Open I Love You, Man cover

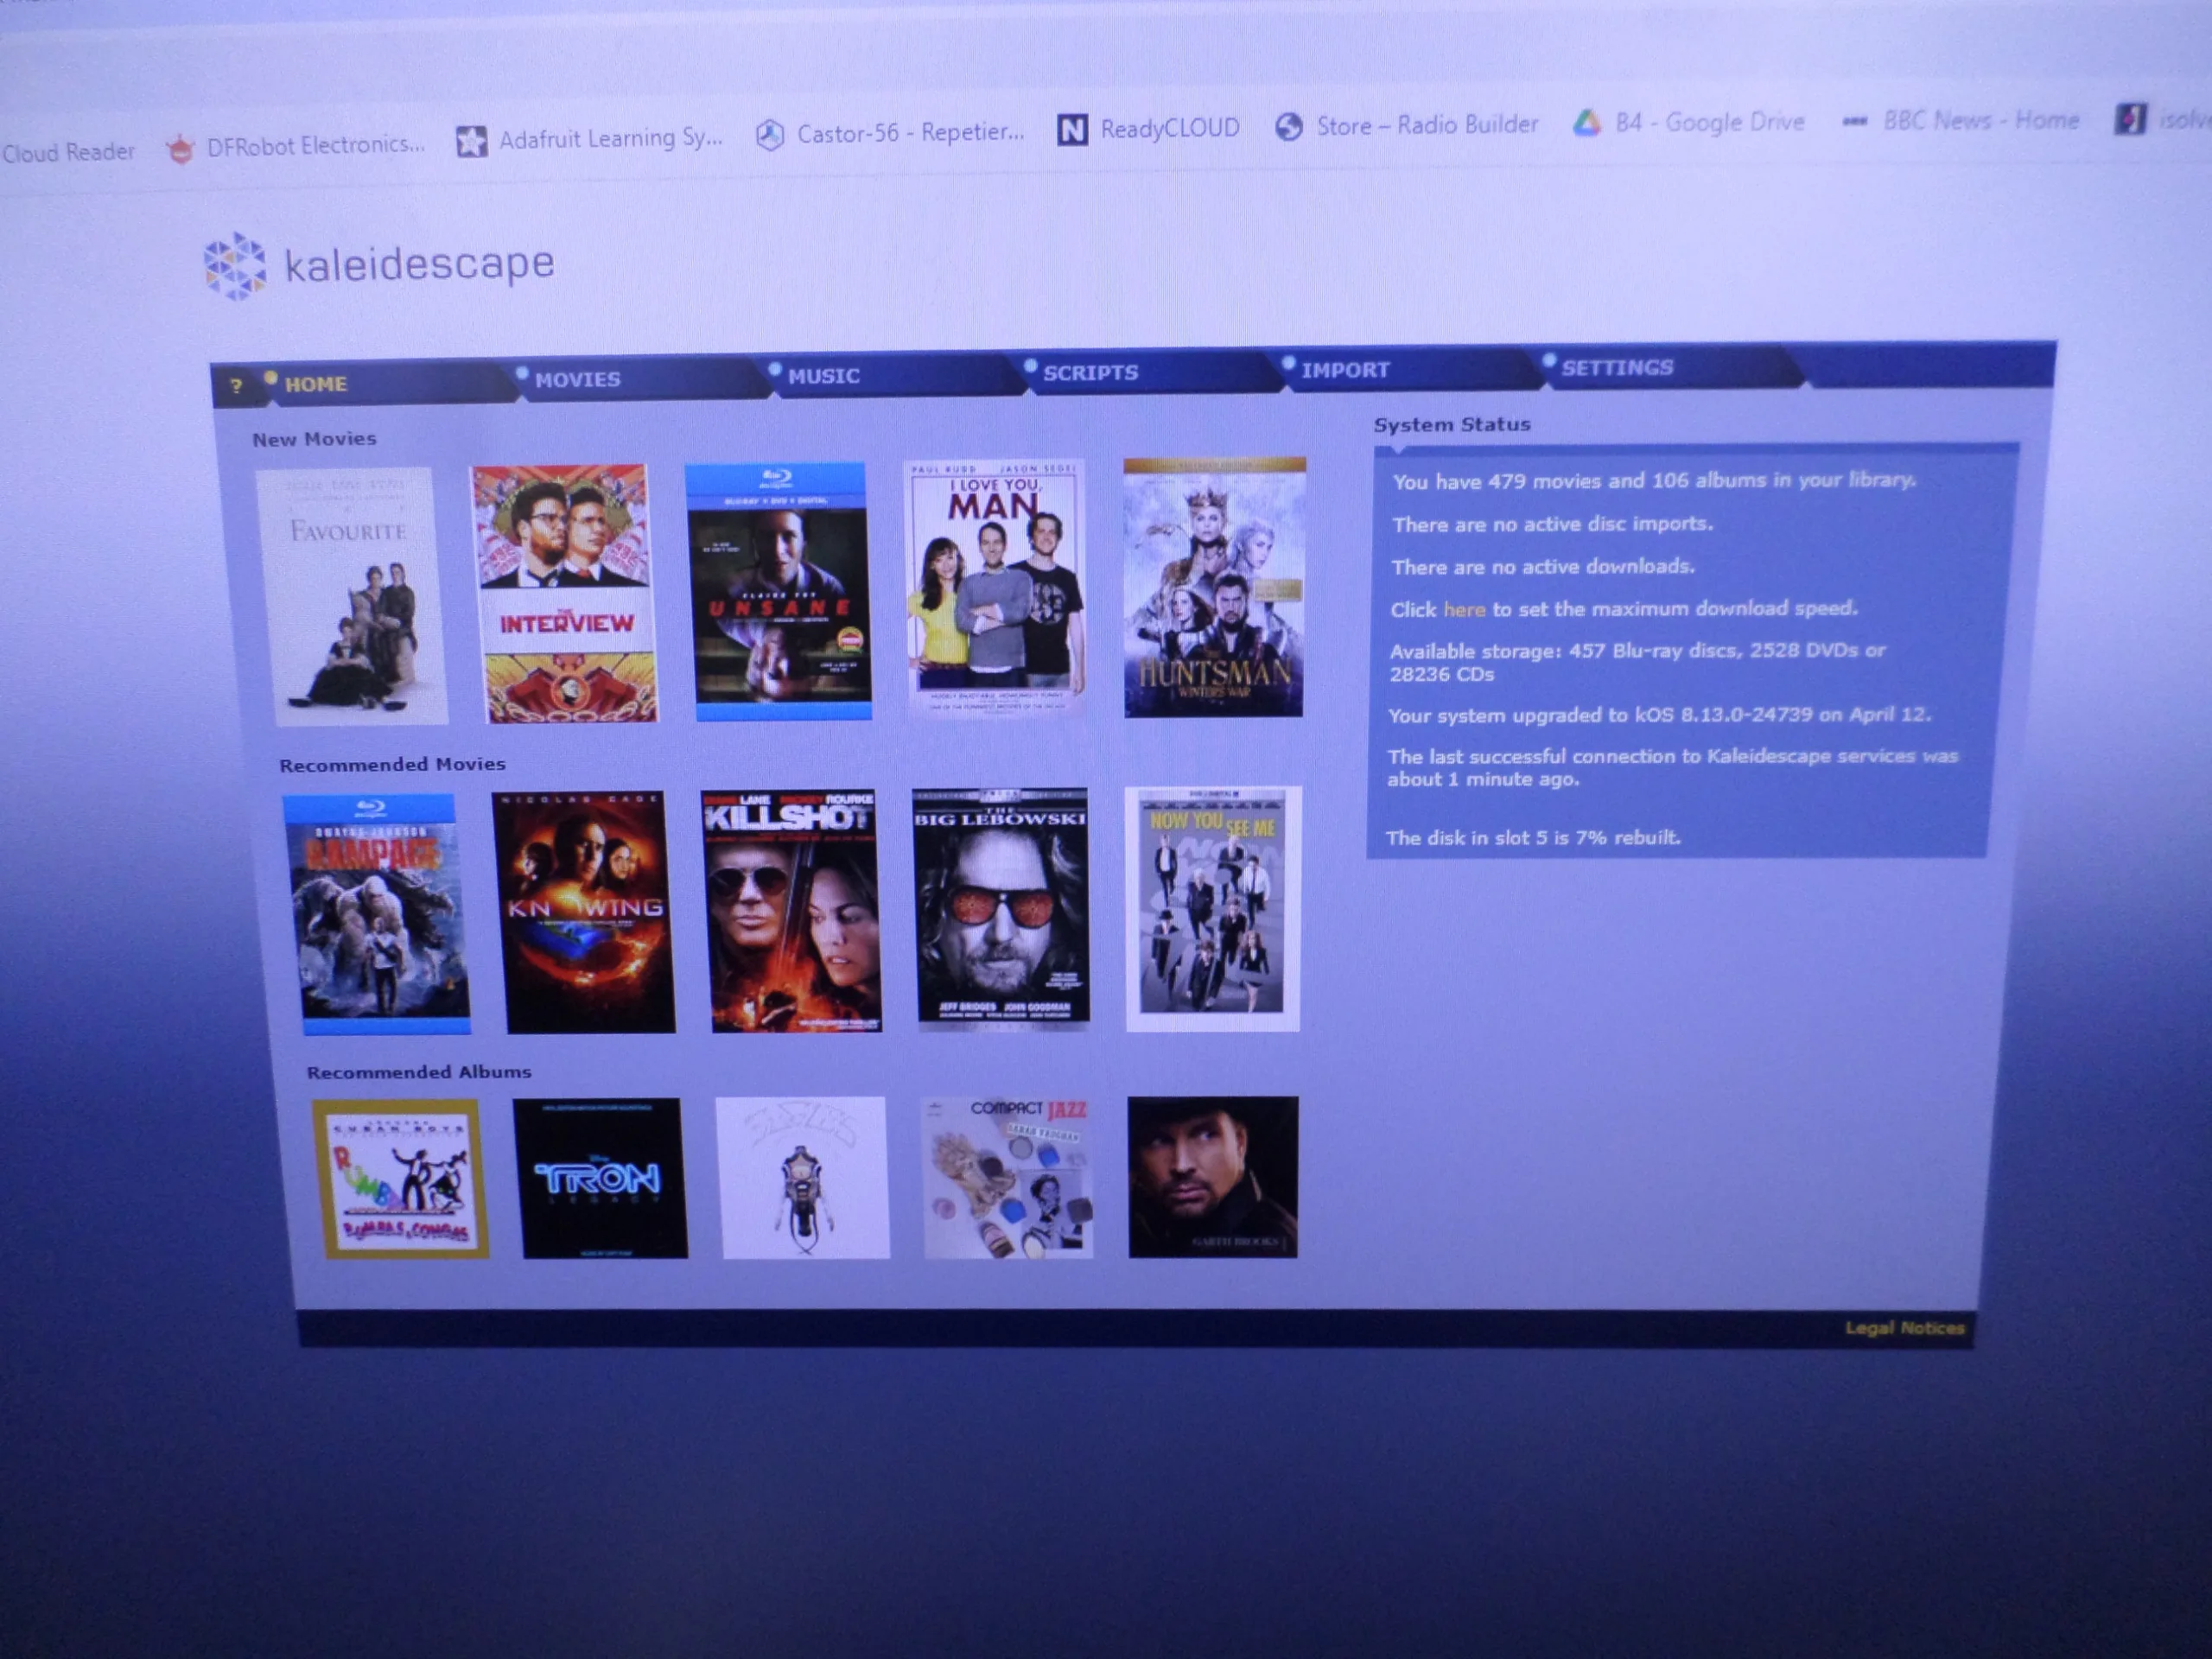tap(995, 588)
